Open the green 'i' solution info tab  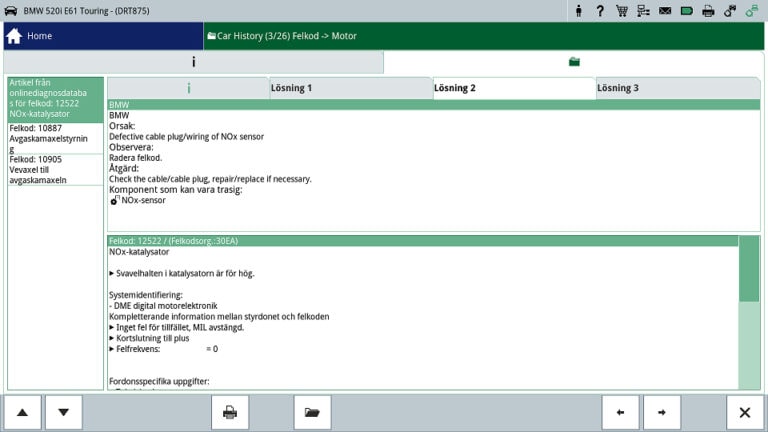tap(189, 88)
